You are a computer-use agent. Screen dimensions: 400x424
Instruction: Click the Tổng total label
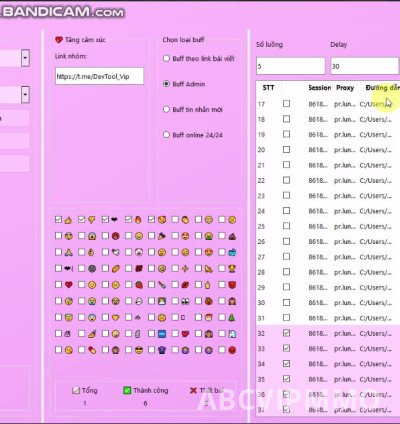(x=89, y=390)
